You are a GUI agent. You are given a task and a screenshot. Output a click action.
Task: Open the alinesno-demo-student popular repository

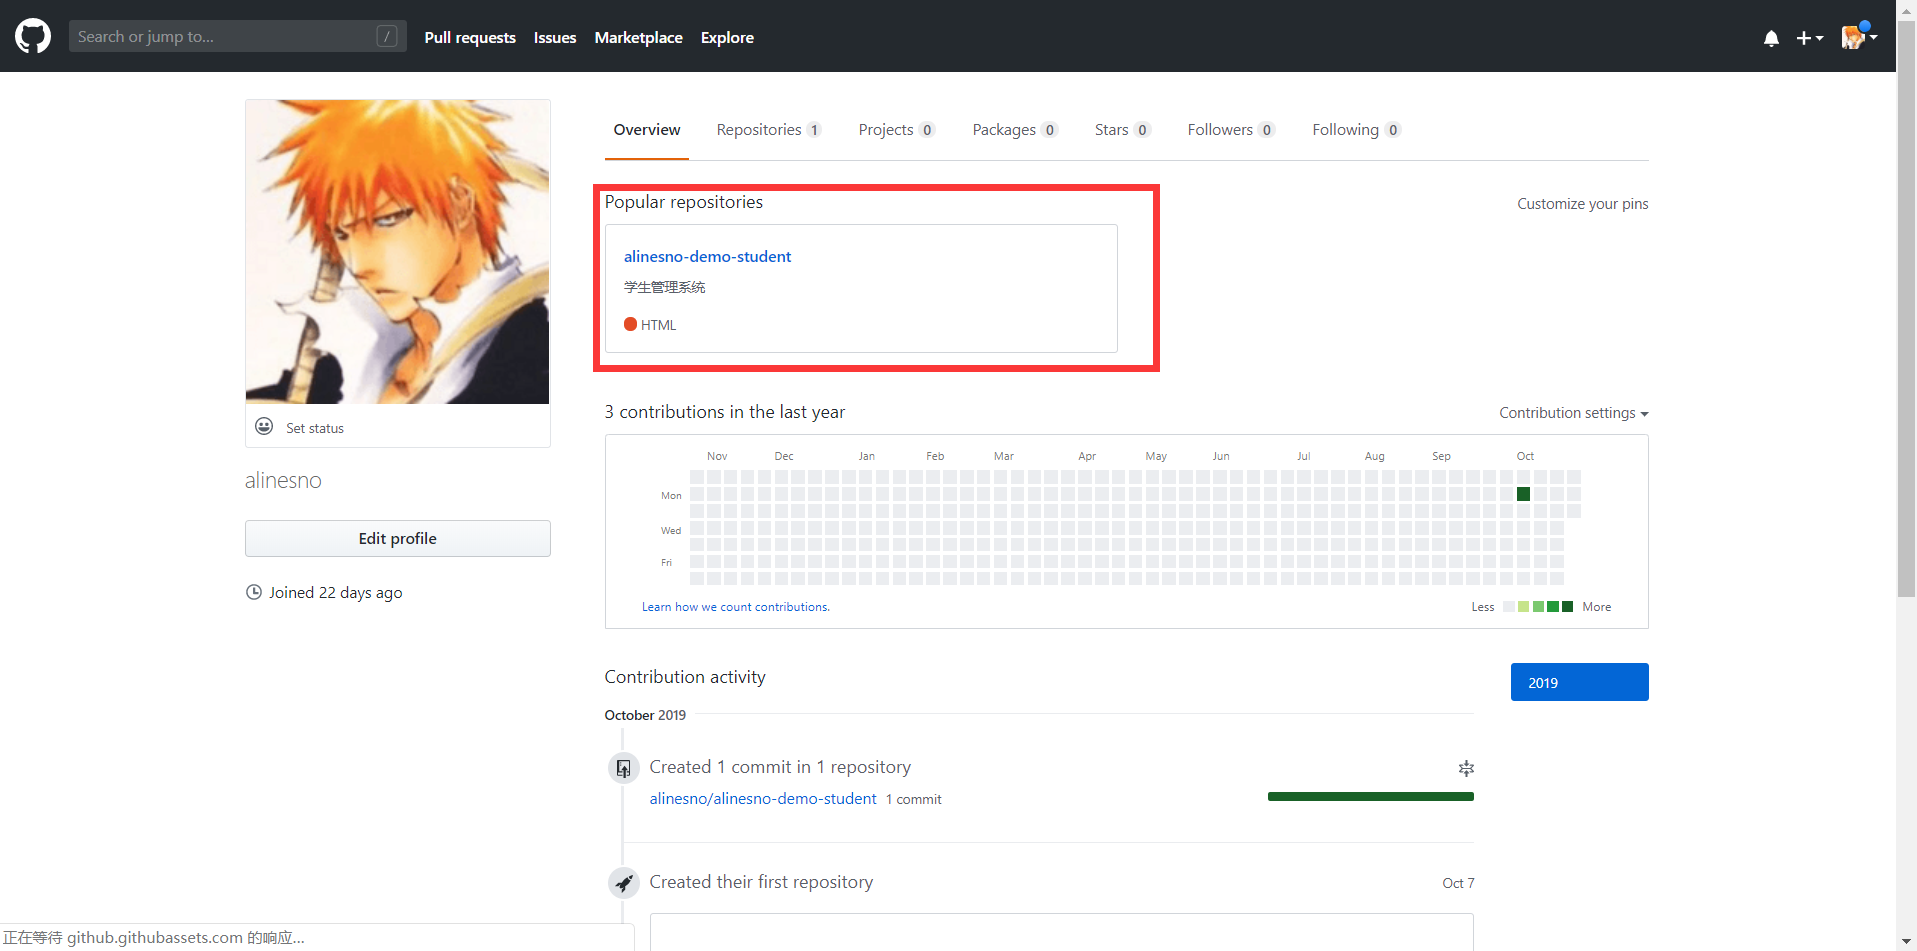pyautogui.click(x=707, y=256)
